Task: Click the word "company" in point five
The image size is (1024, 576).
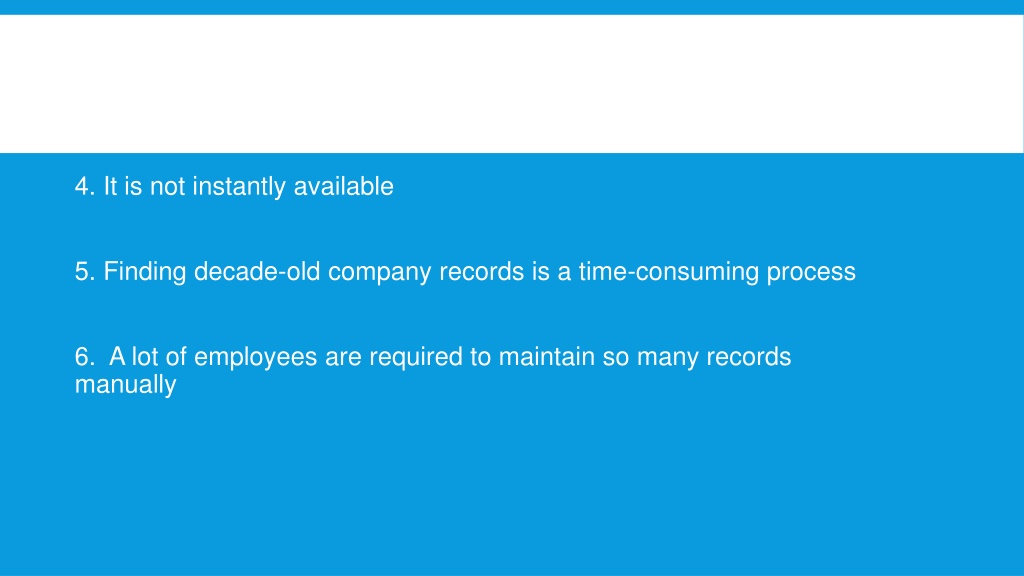Action: point(379,272)
